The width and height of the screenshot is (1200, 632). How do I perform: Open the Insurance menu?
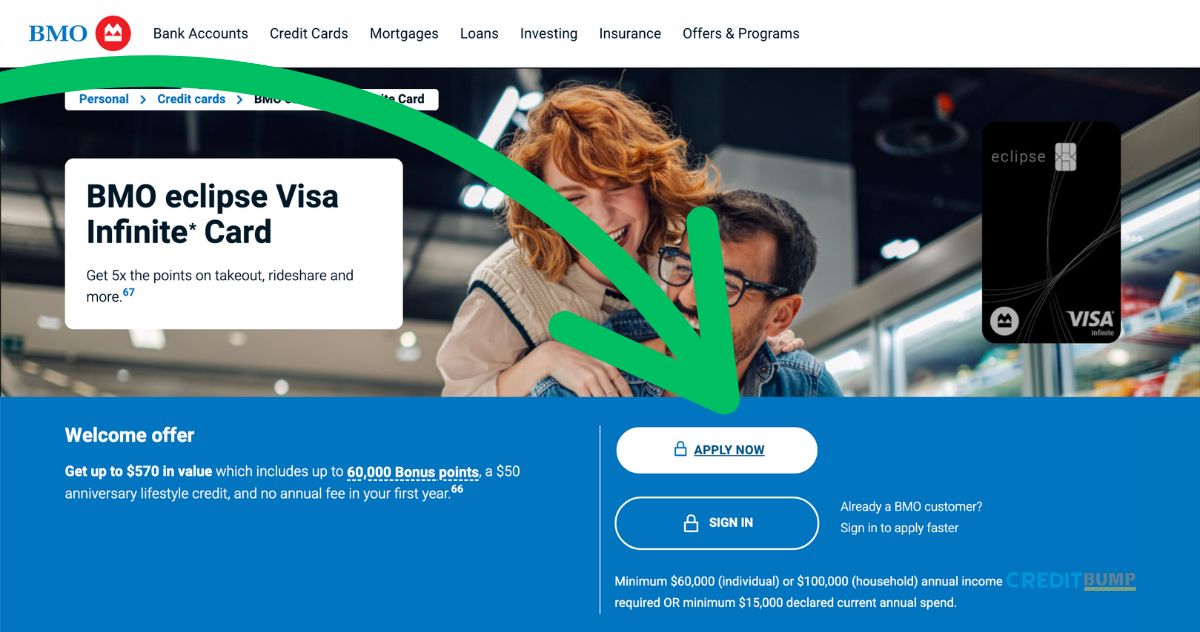tap(630, 33)
